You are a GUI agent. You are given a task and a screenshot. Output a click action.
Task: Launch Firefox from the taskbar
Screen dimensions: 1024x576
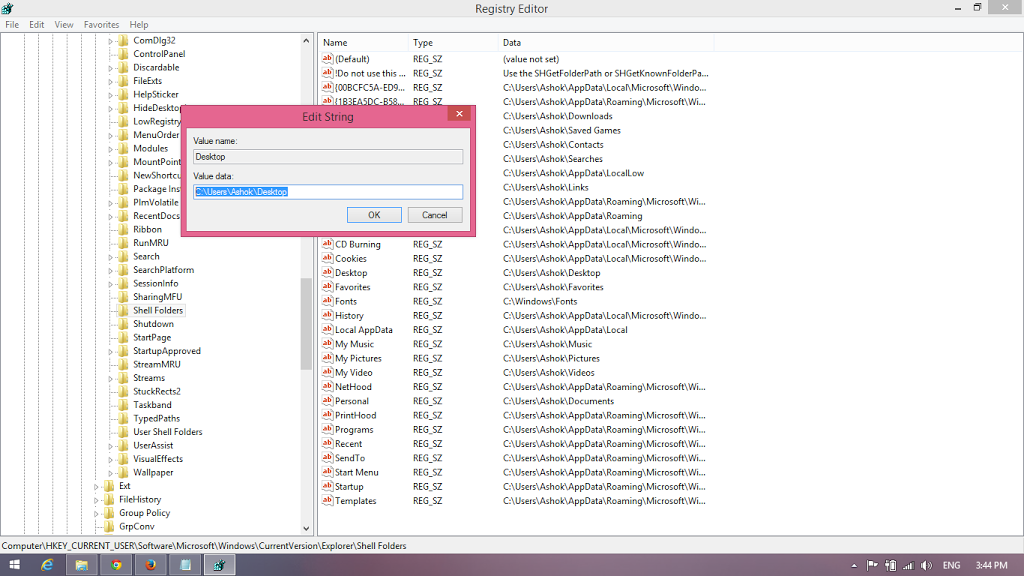[150, 565]
